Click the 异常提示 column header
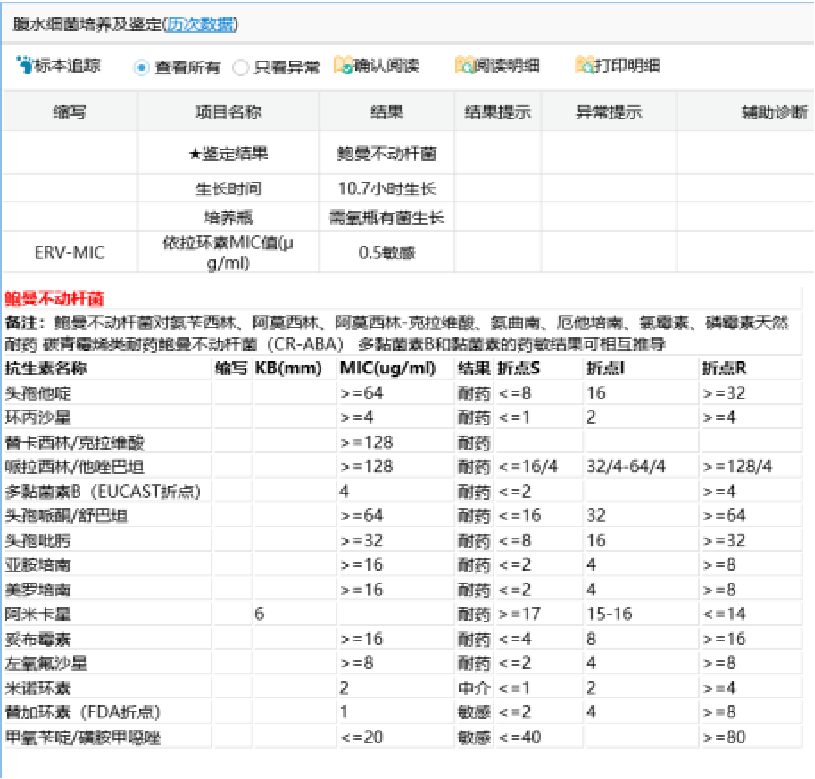The width and height of the screenshot is (815, 779). (608, 112)
